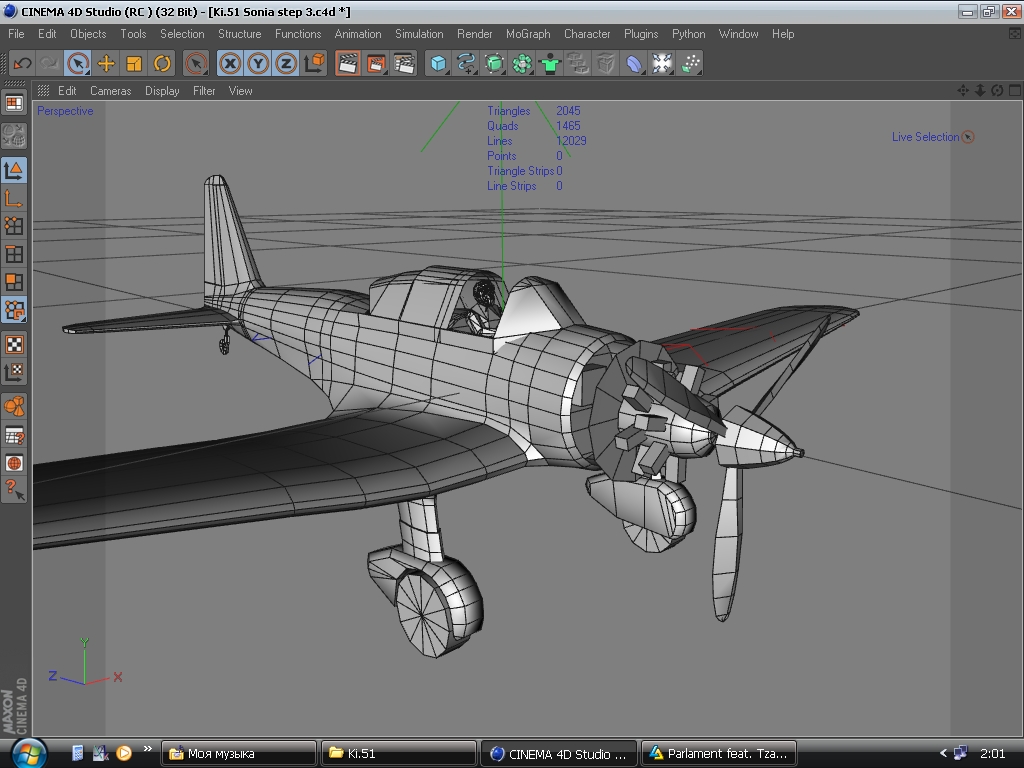Select the Scale tool
Screen dimensions: 1024x768
click(x=134, y=63)
